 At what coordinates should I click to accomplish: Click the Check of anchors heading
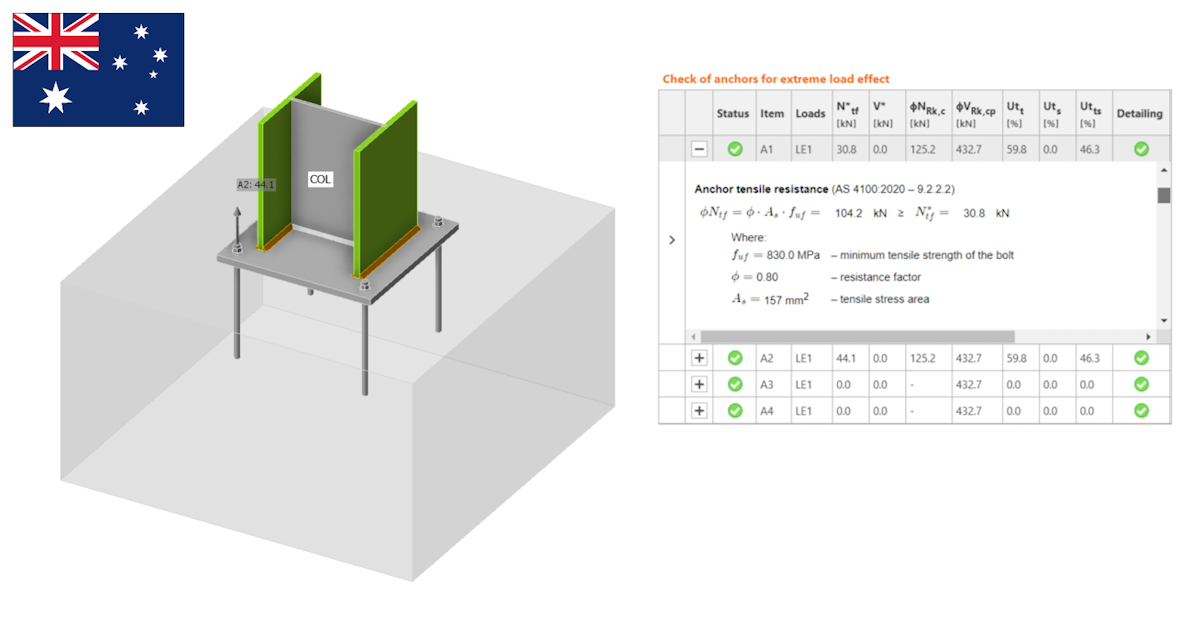pyautogui.click(x=778, y=77)
